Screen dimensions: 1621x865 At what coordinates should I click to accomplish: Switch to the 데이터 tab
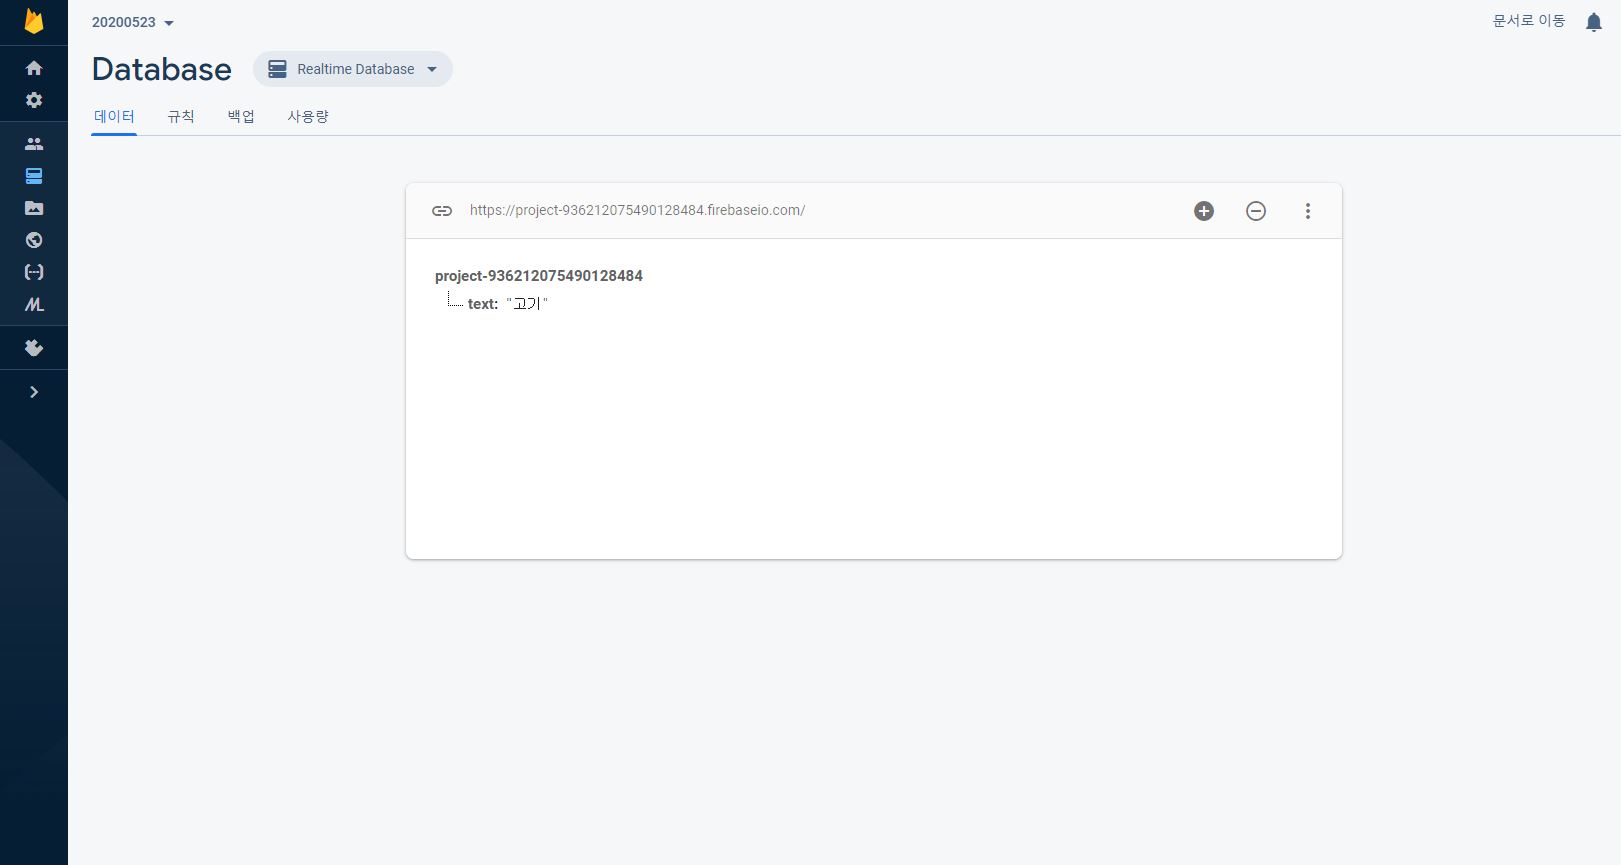coord(114,116)
